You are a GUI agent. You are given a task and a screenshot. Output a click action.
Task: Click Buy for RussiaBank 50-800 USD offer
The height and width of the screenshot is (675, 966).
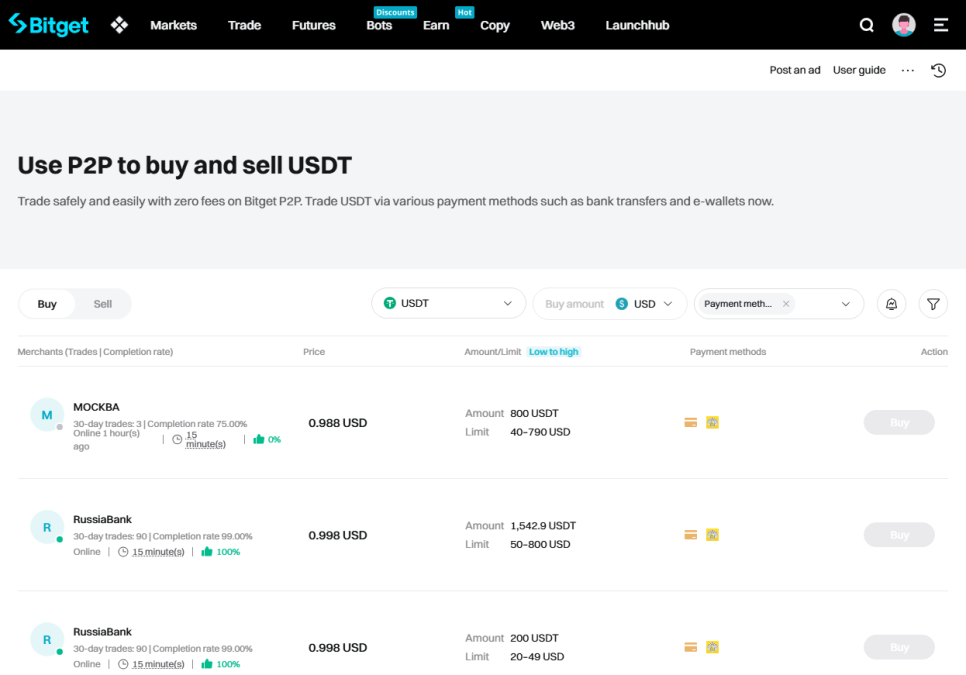click(899, 535)
